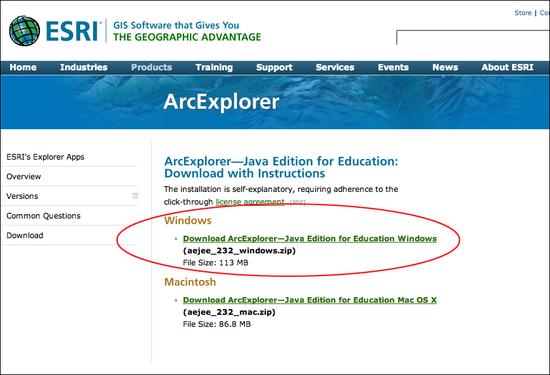The height and width of the screenshot is (375, 550).
Task: Go to the Training section
Action: point(214,67)
